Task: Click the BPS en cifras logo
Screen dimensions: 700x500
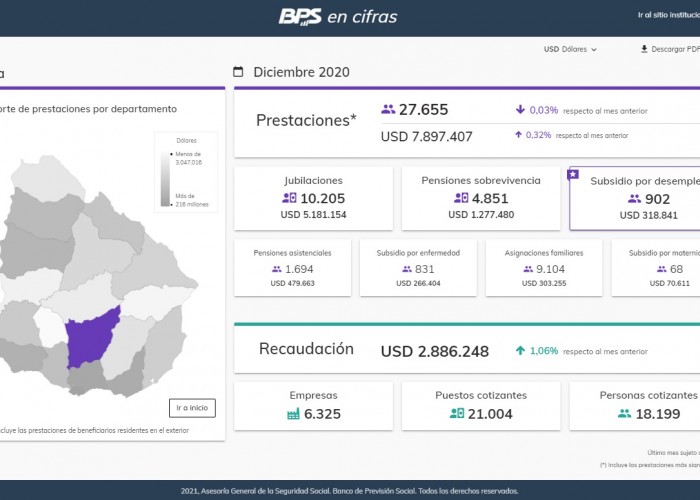Action: coord(337,16)
